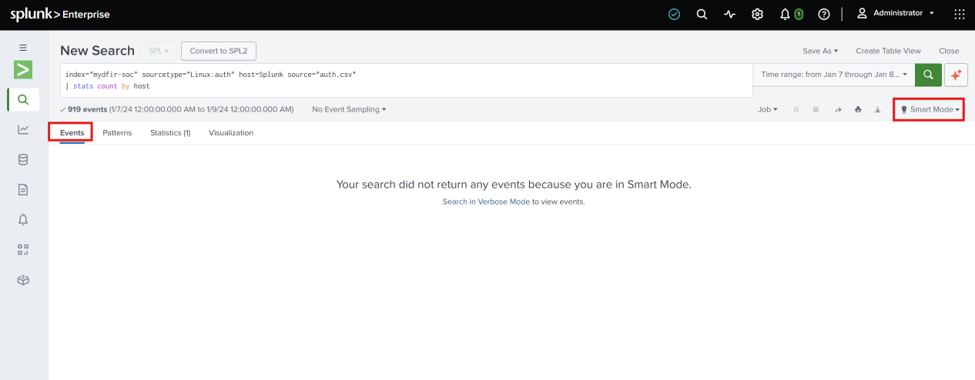Screen dimensions: 975x380
Task: Open the time range picker dropdown
Action: (x=834, y=75)
